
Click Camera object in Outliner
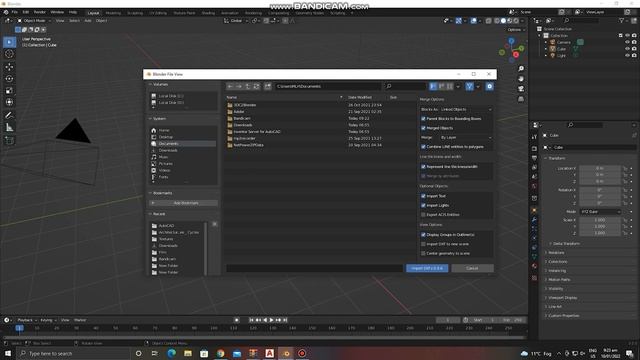[564, 42]
